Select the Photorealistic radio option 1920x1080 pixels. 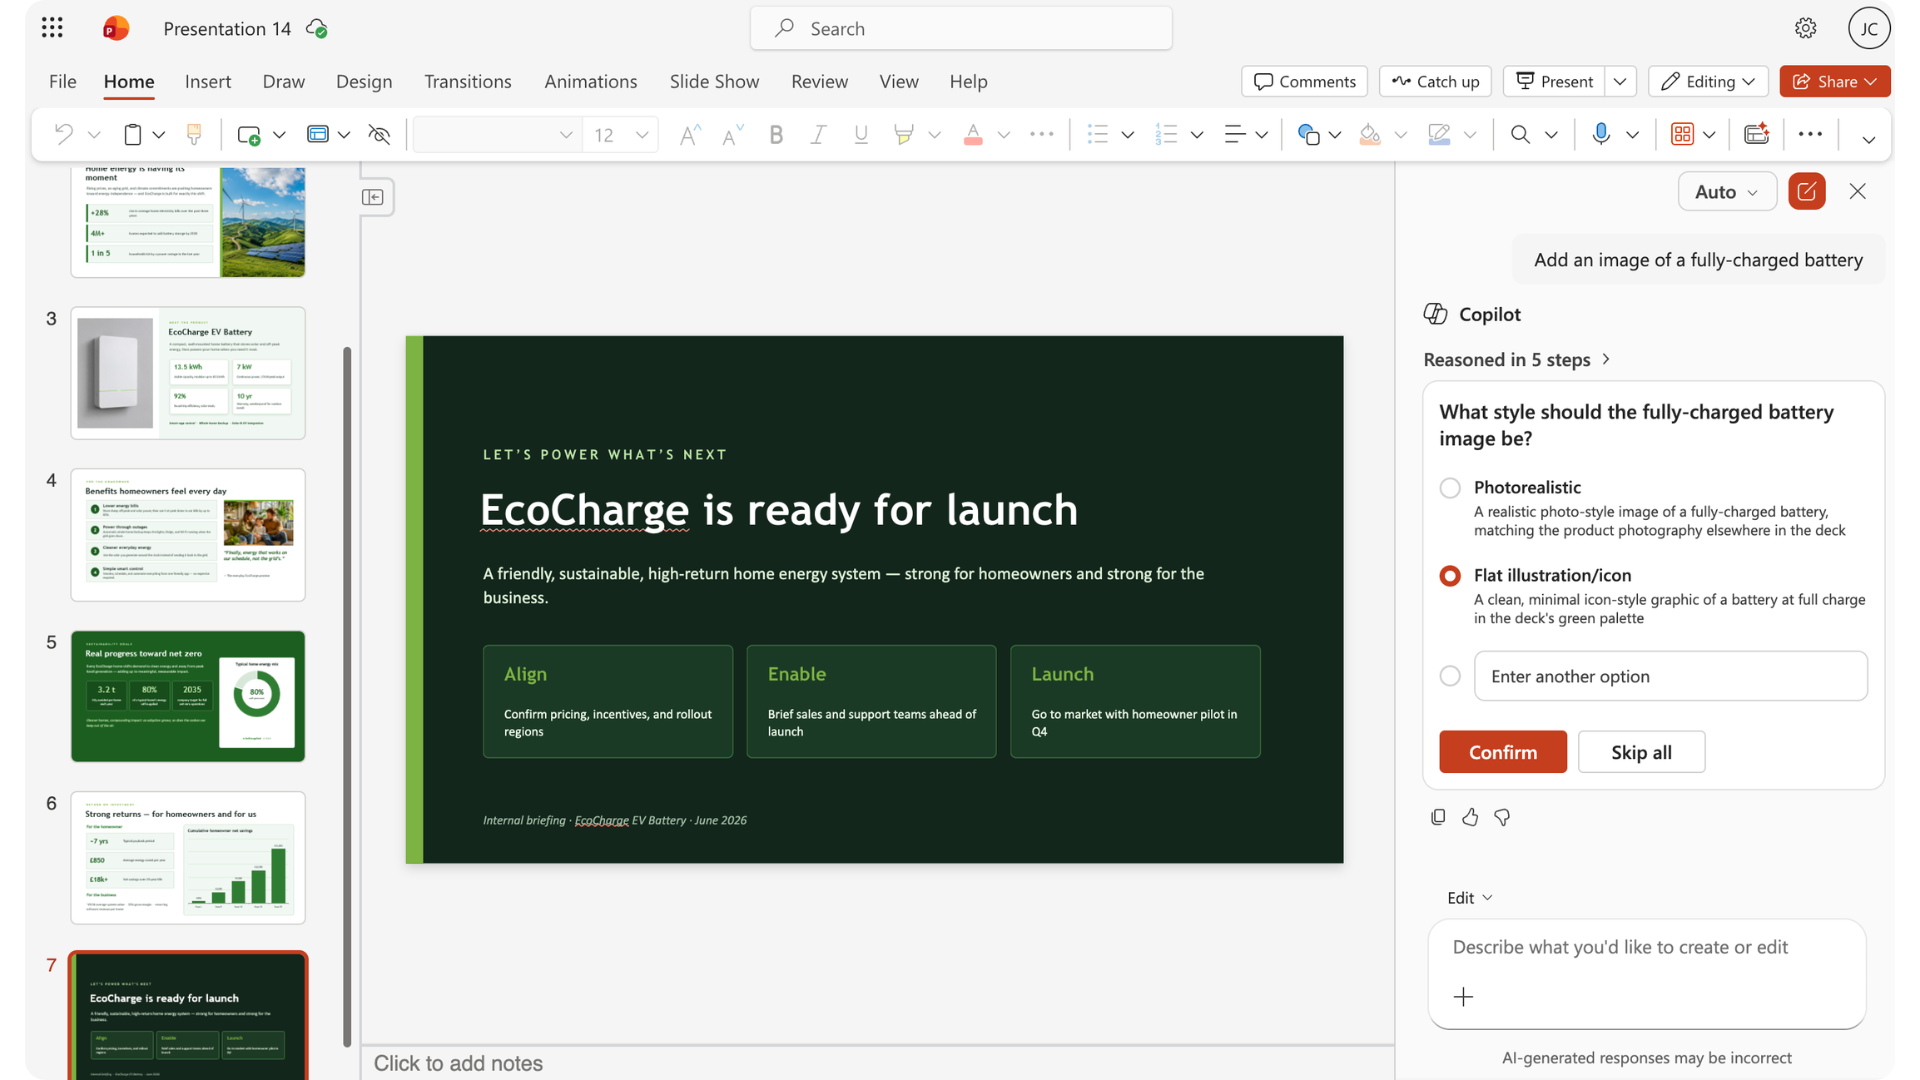coord(1450,488)
